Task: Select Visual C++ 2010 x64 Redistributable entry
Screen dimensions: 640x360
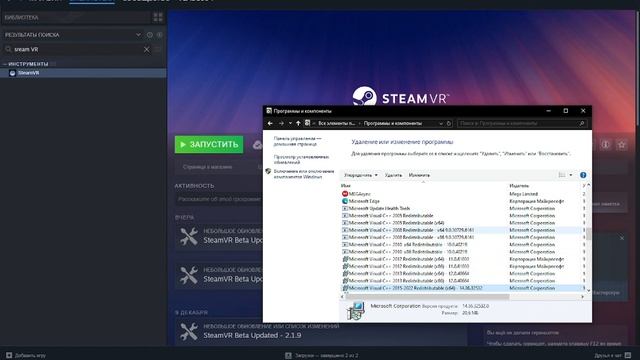Action: pyautogui.click(x=463, y=244)
